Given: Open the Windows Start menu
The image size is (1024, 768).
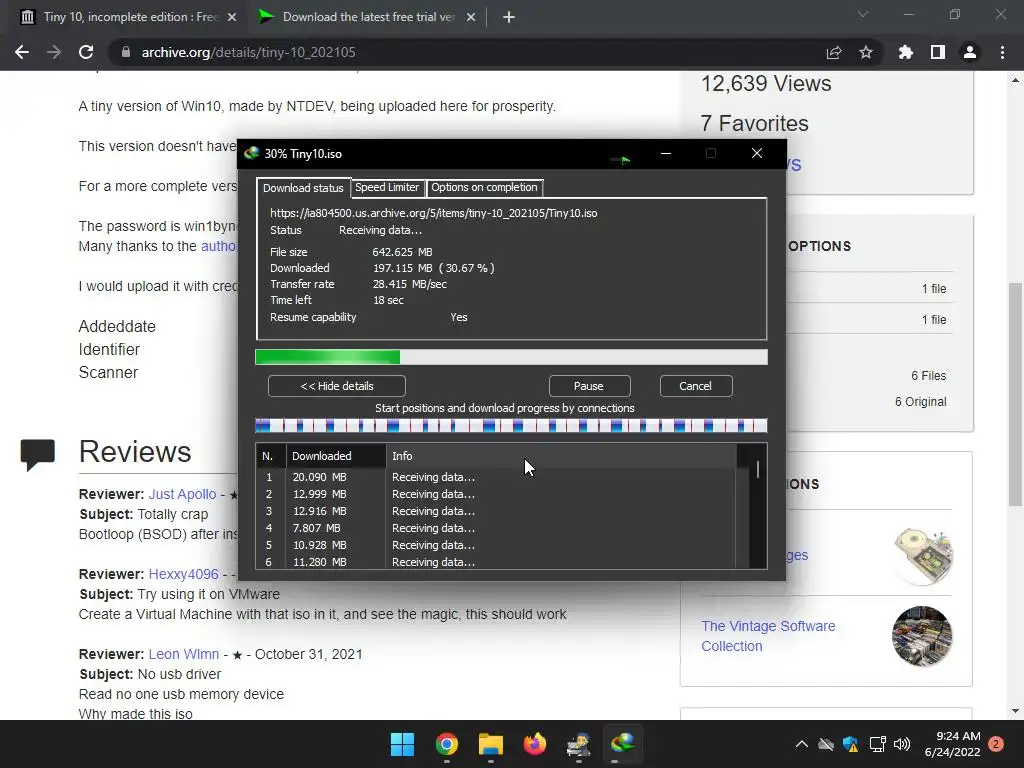Looking at the screenshot, I should pyautogui.click(x=402, y=744).
